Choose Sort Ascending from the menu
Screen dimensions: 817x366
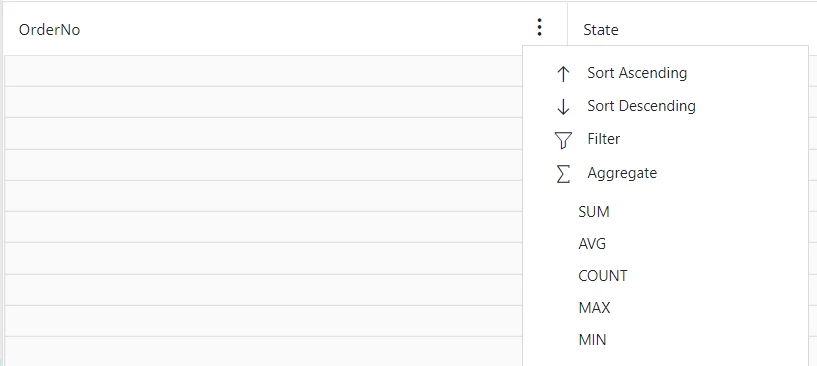point(637,73)
